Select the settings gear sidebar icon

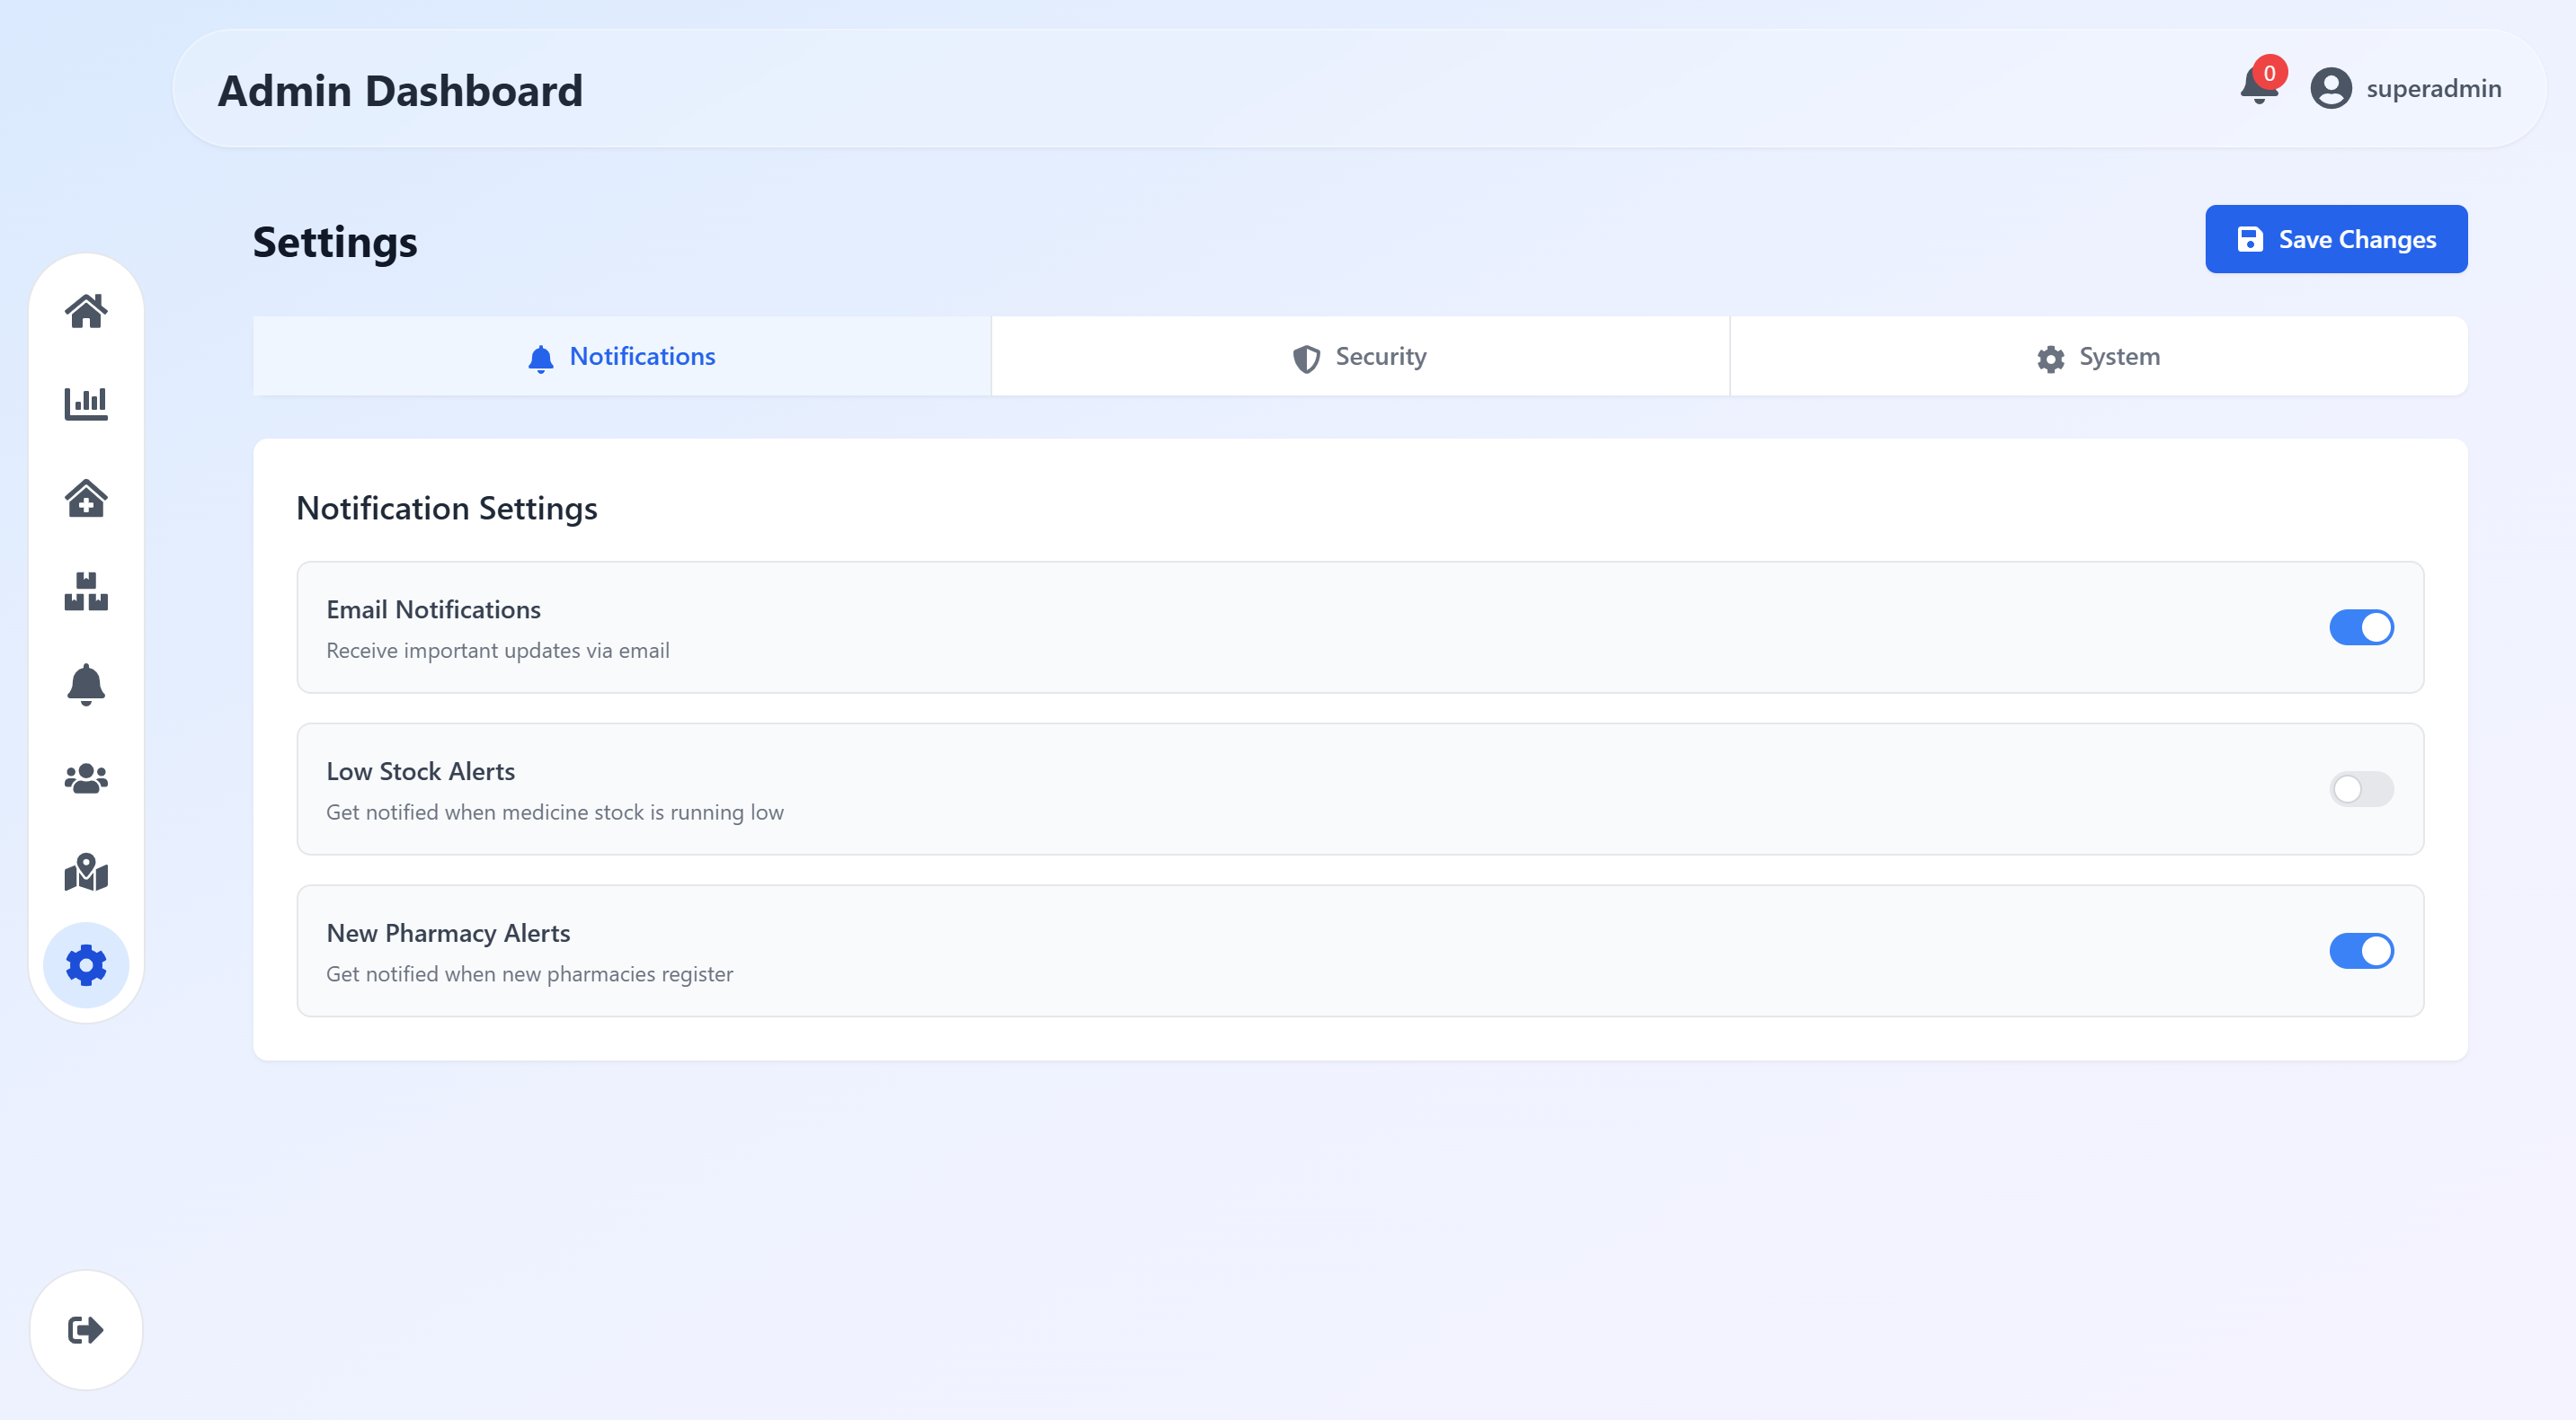pos(86,965)
